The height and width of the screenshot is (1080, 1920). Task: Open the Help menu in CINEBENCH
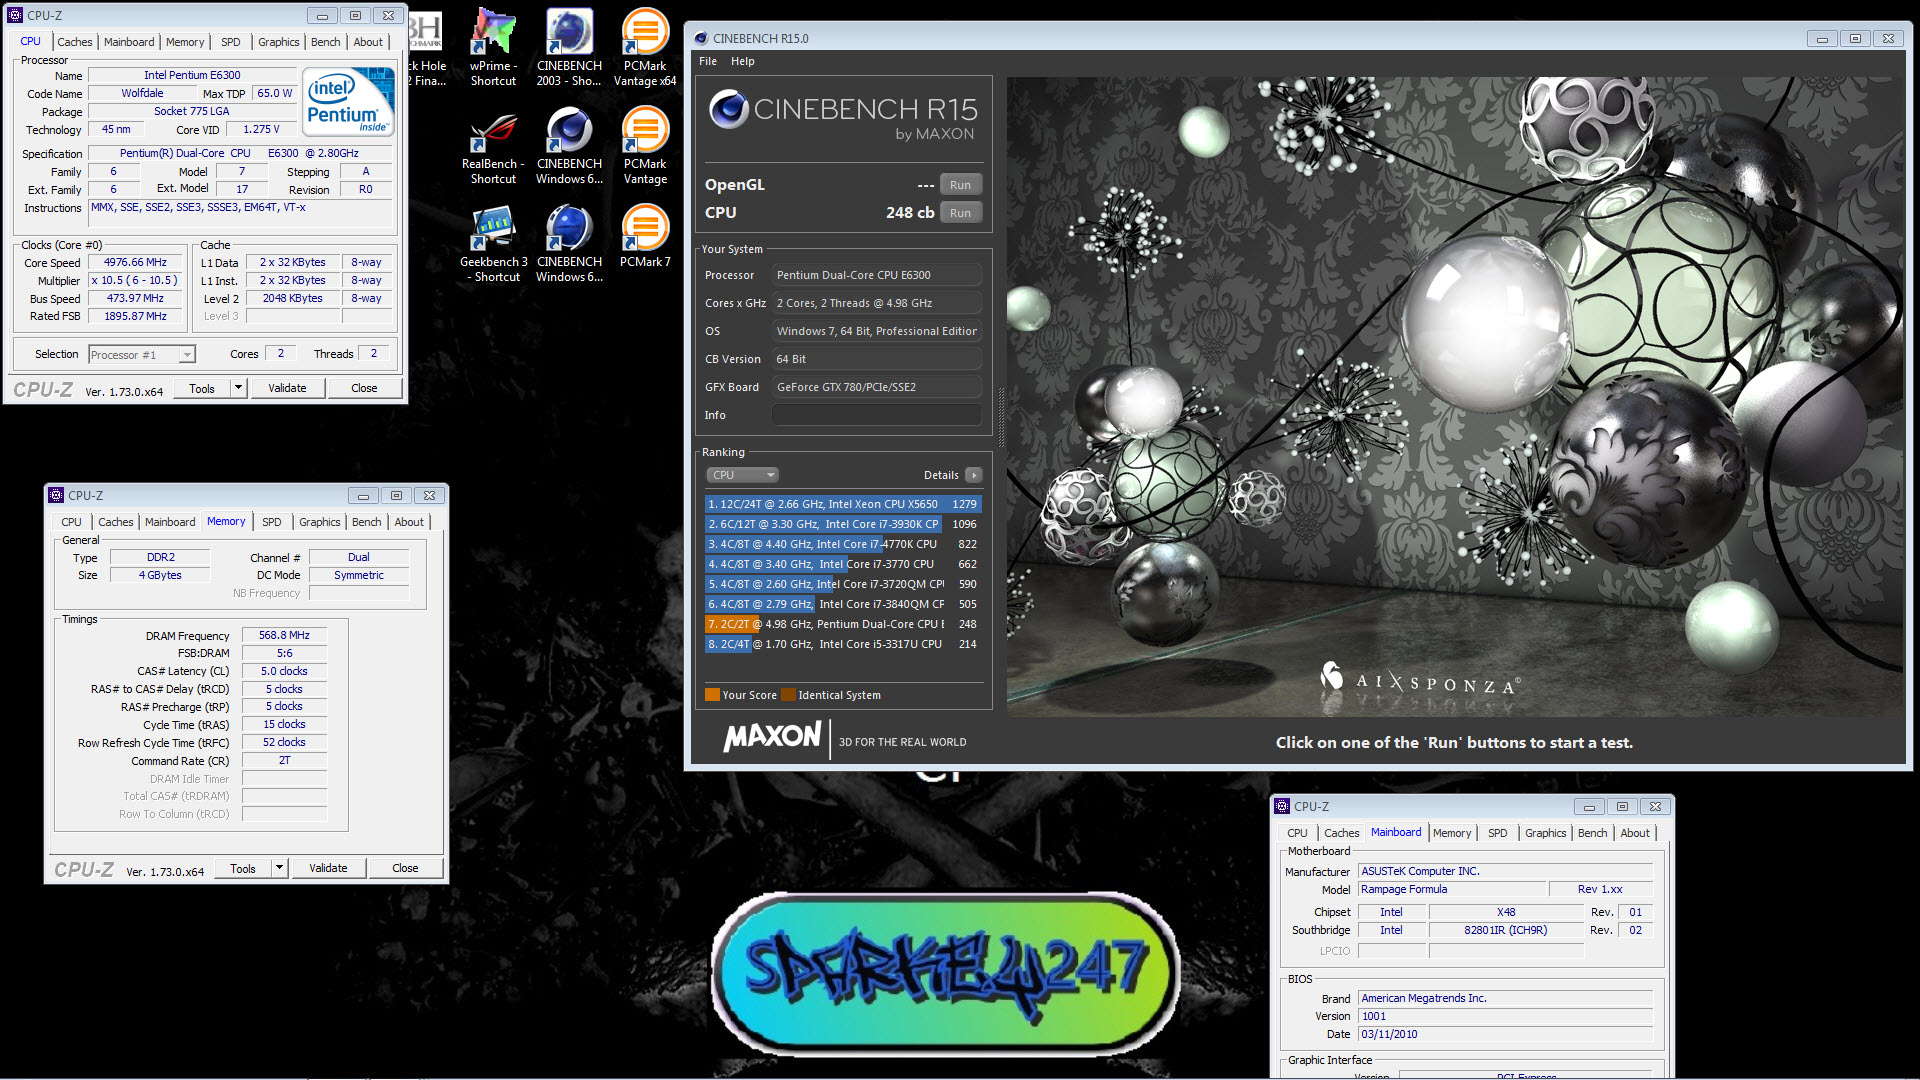click(742, 61)
